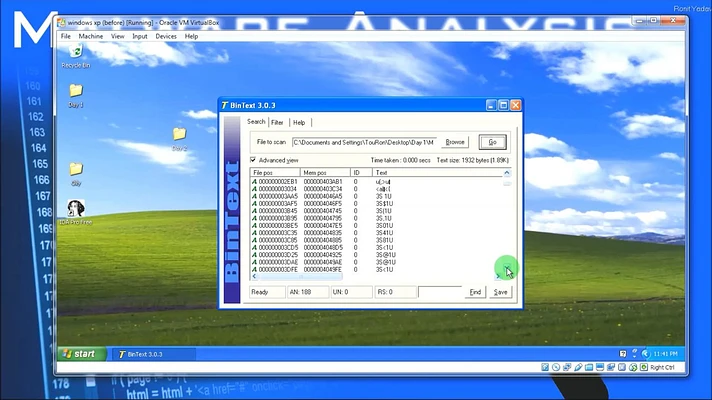
Task: Open the Machine menu in VirtualBox
Action: click(x=91, y=36)
